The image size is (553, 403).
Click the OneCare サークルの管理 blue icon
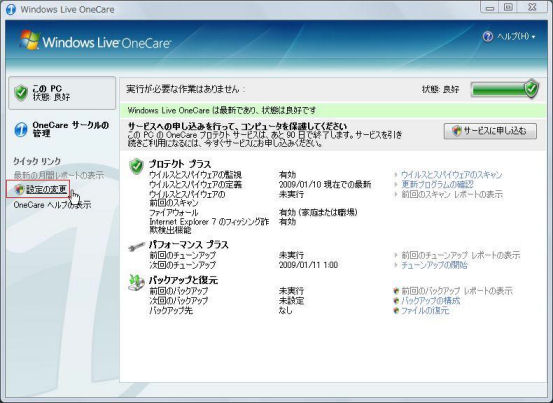click(21, 130)
